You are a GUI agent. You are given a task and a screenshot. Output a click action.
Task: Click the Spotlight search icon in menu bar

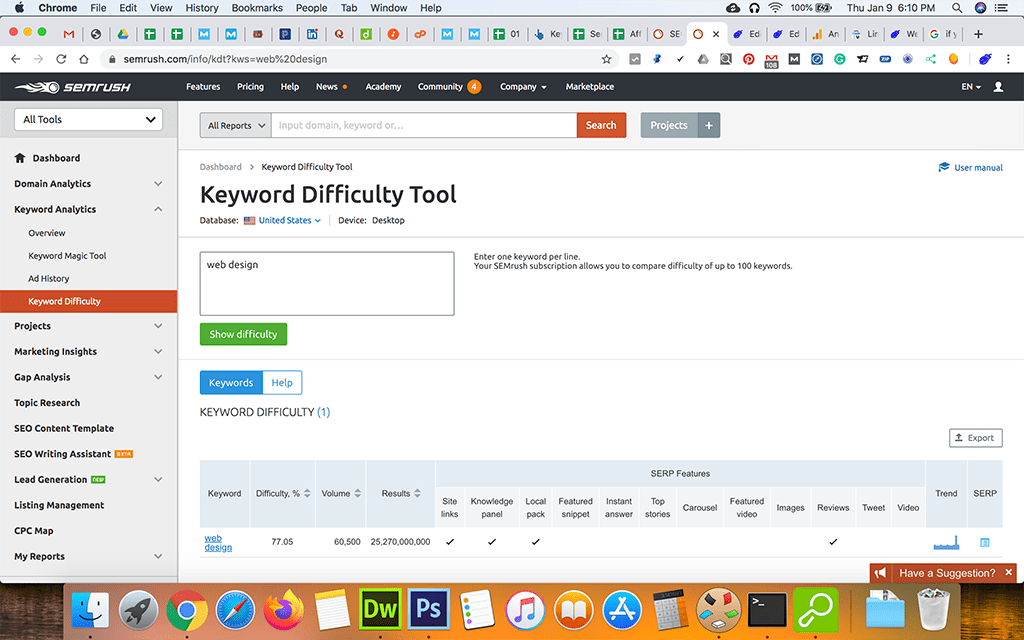click(x=957, y=8)
